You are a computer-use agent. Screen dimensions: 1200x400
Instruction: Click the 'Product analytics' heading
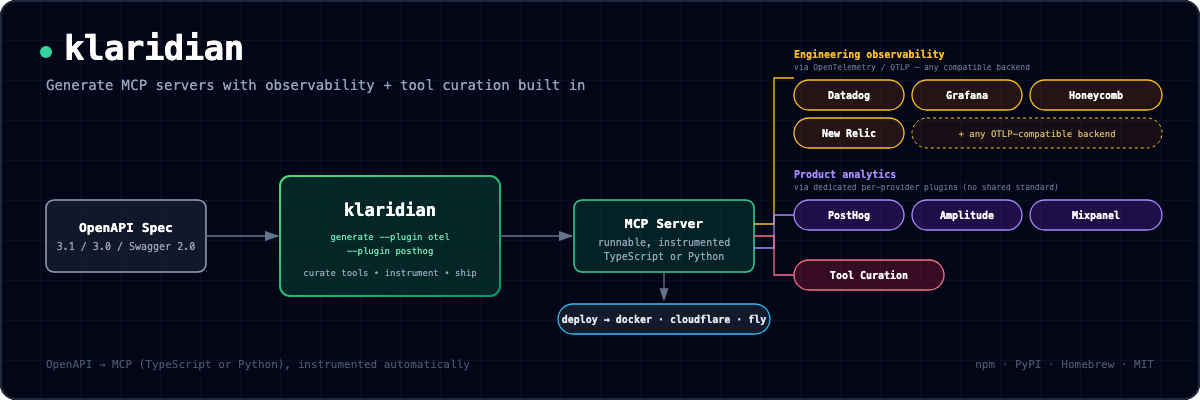click(x=845, y=174)
